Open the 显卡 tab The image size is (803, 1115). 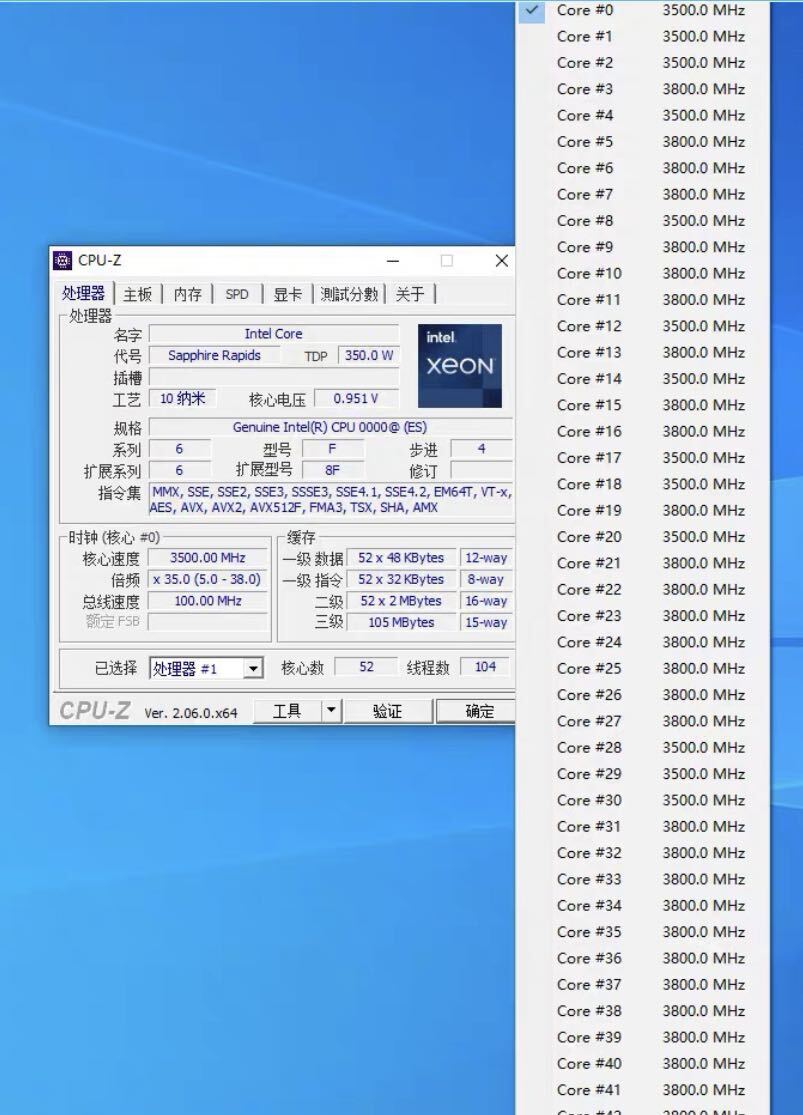[x=287, y=294]
